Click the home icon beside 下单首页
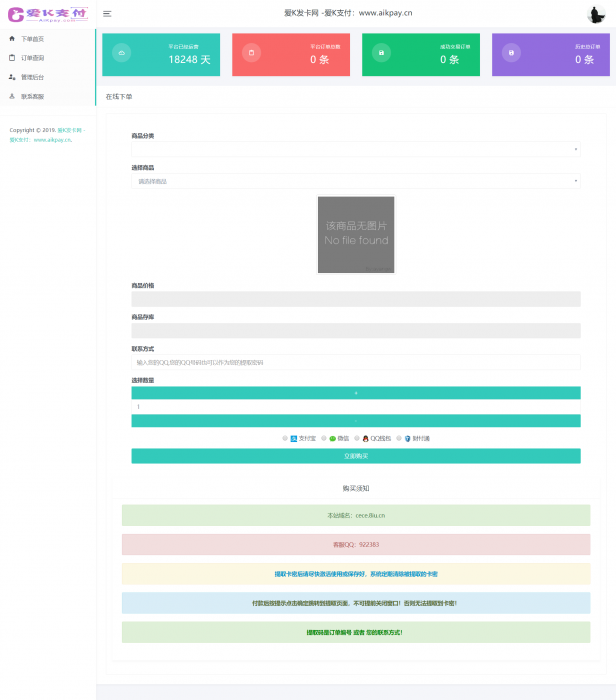The width and height of the screenshot is (616, 700). click(x=12, y=38)
